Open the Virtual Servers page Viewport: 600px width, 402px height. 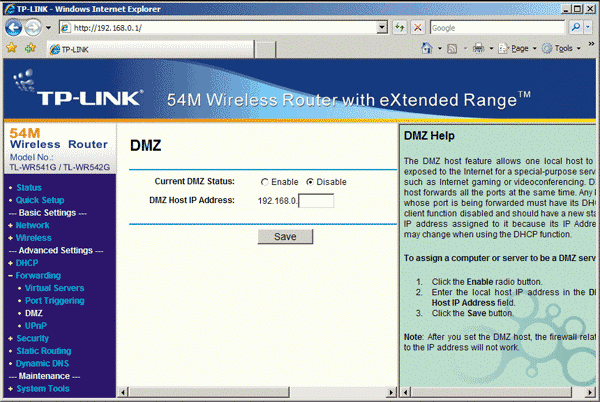54,288
